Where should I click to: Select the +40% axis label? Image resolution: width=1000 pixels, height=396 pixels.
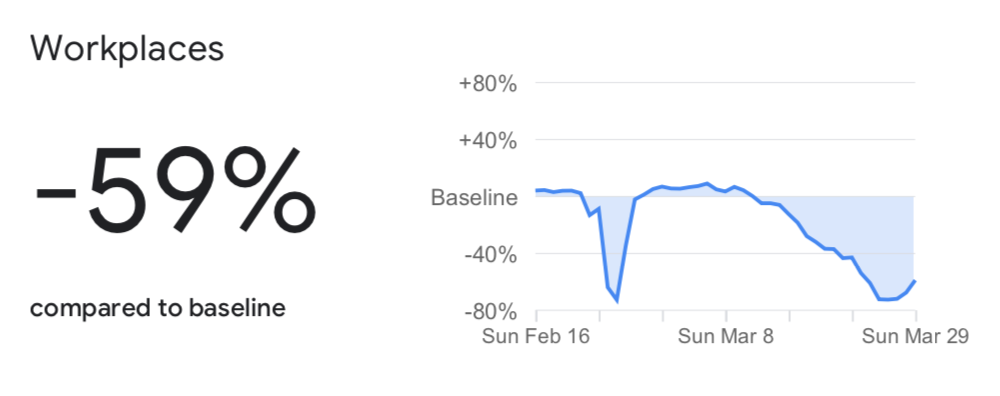point(488,140)
